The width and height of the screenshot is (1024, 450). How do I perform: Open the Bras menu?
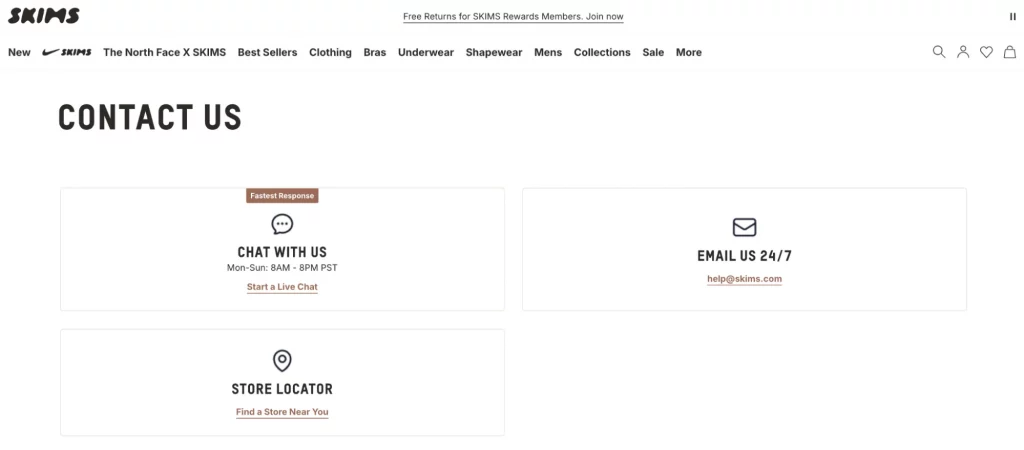(375, 52)
